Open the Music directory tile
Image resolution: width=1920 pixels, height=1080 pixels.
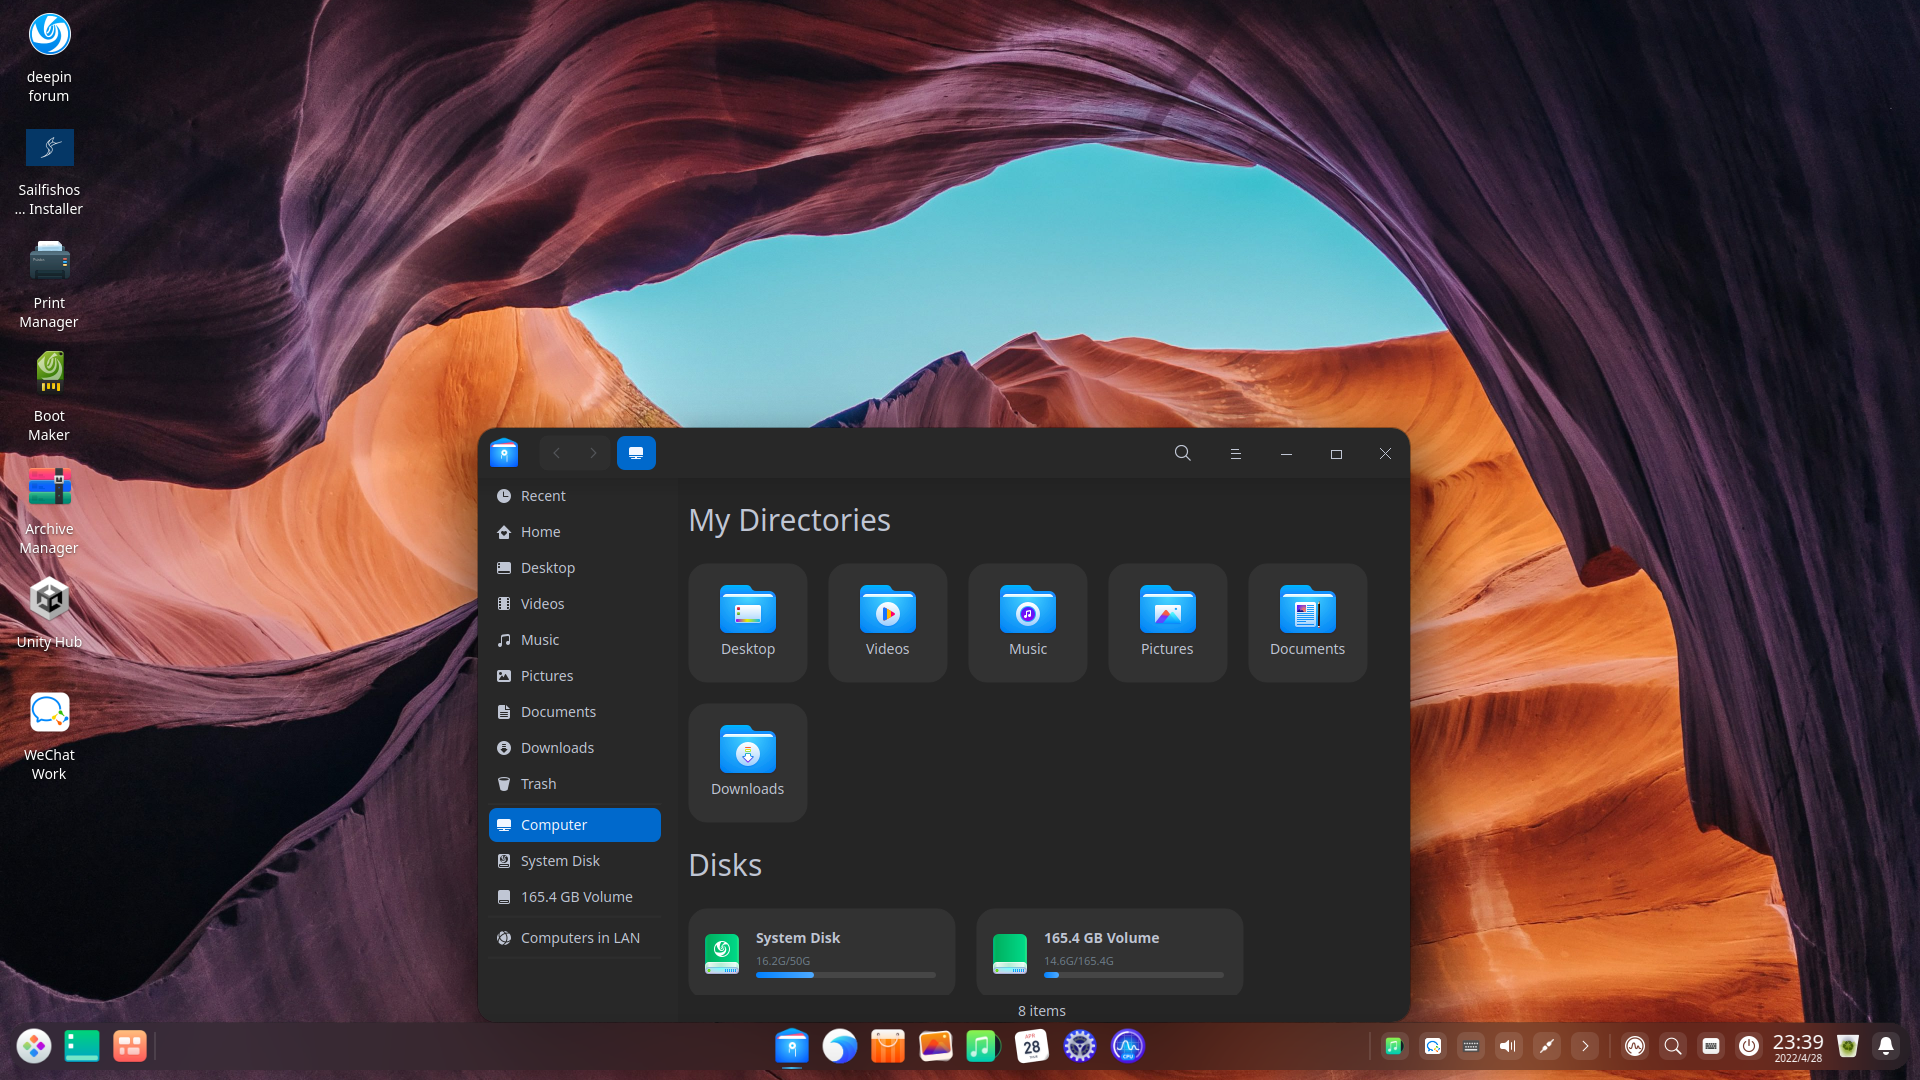(1027, 622)
